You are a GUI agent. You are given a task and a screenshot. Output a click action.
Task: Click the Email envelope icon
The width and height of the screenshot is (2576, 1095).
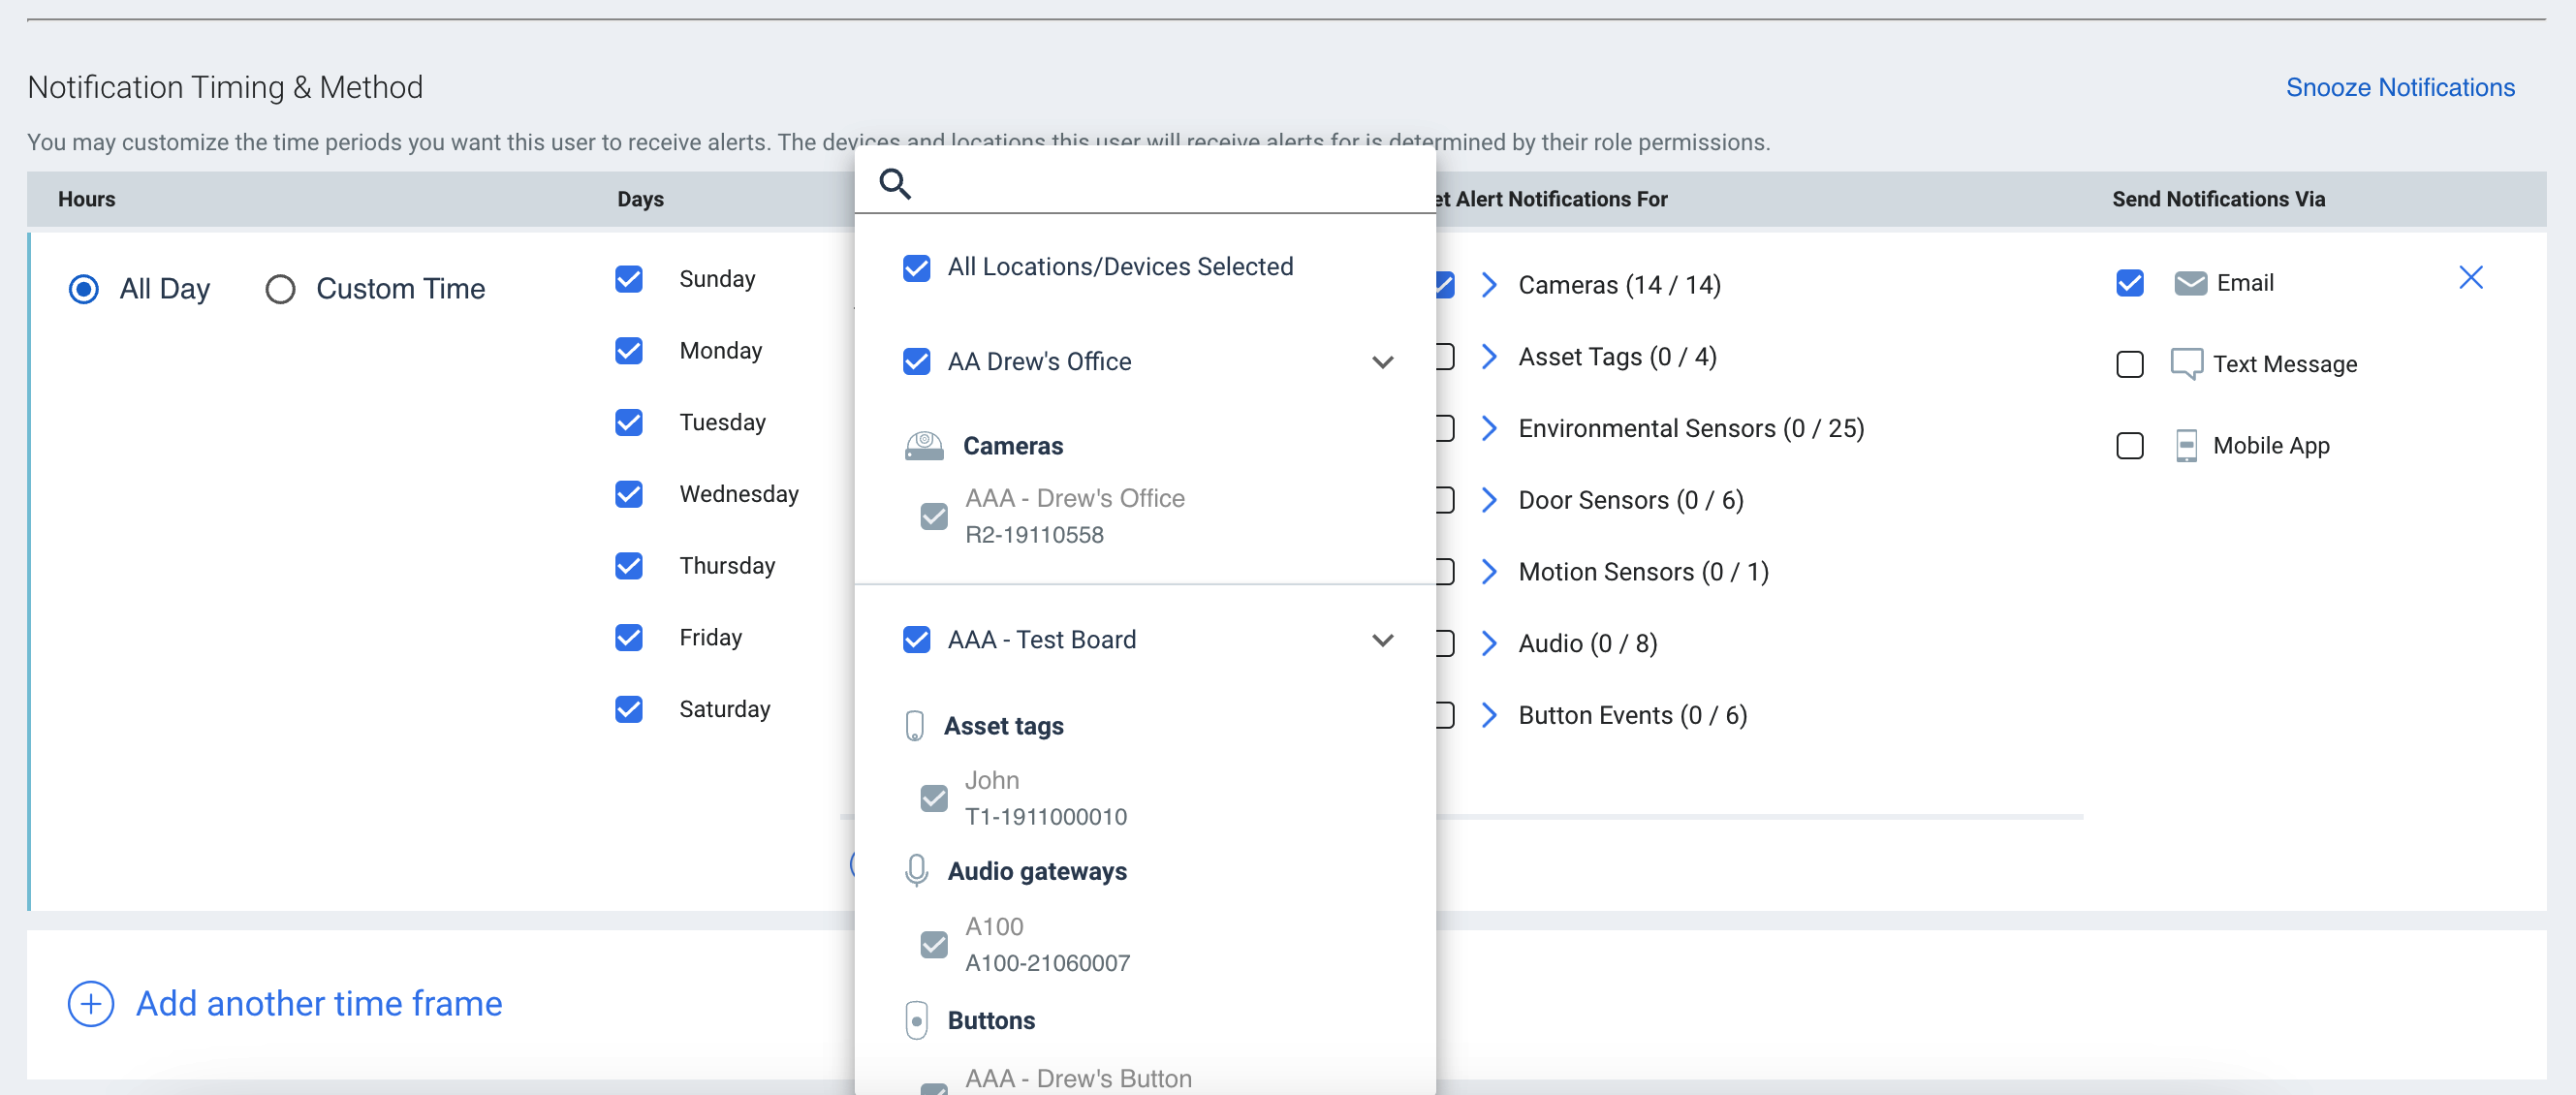click(2189, 283)
